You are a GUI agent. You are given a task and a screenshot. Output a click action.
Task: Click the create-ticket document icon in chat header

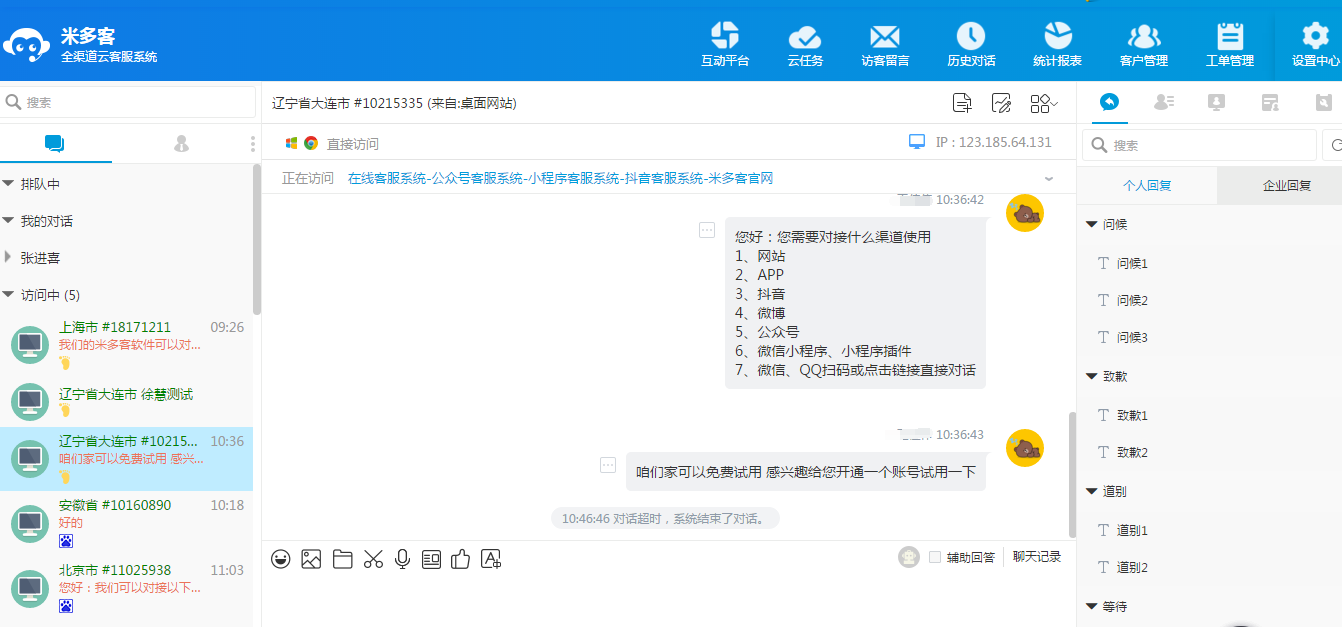coord(962,103)
